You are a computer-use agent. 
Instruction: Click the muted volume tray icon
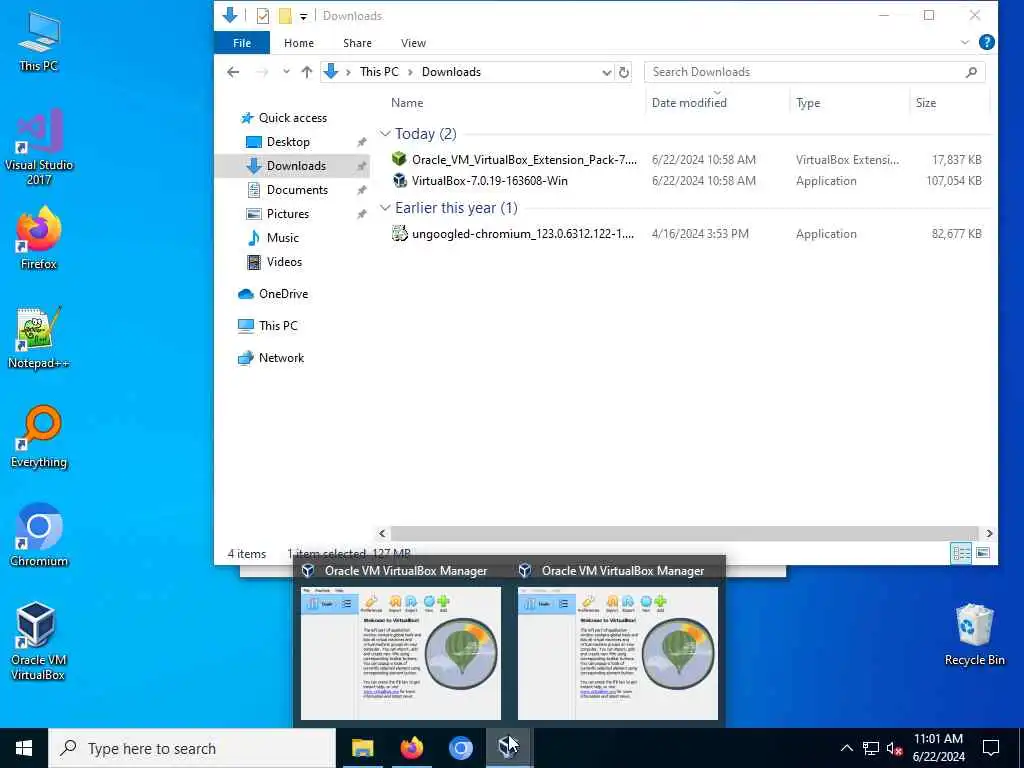pos(895,748)
